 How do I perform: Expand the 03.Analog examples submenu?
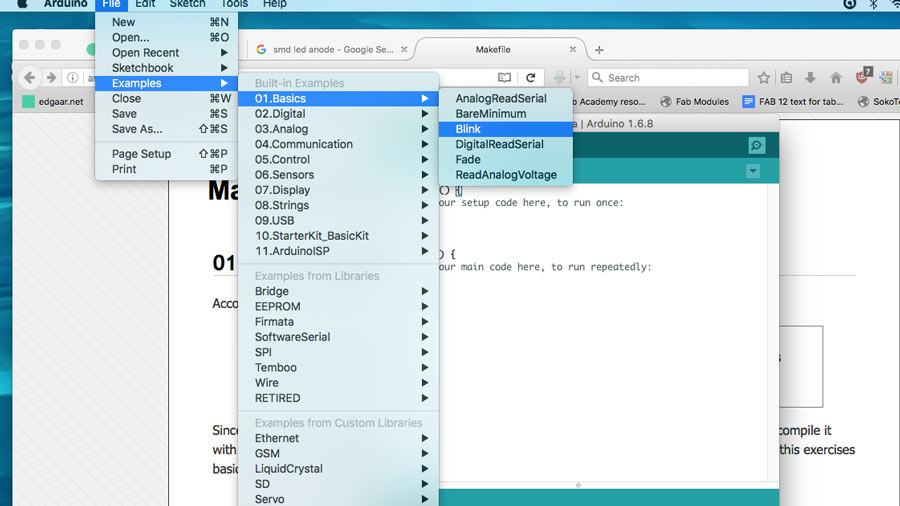pos(339,129)
